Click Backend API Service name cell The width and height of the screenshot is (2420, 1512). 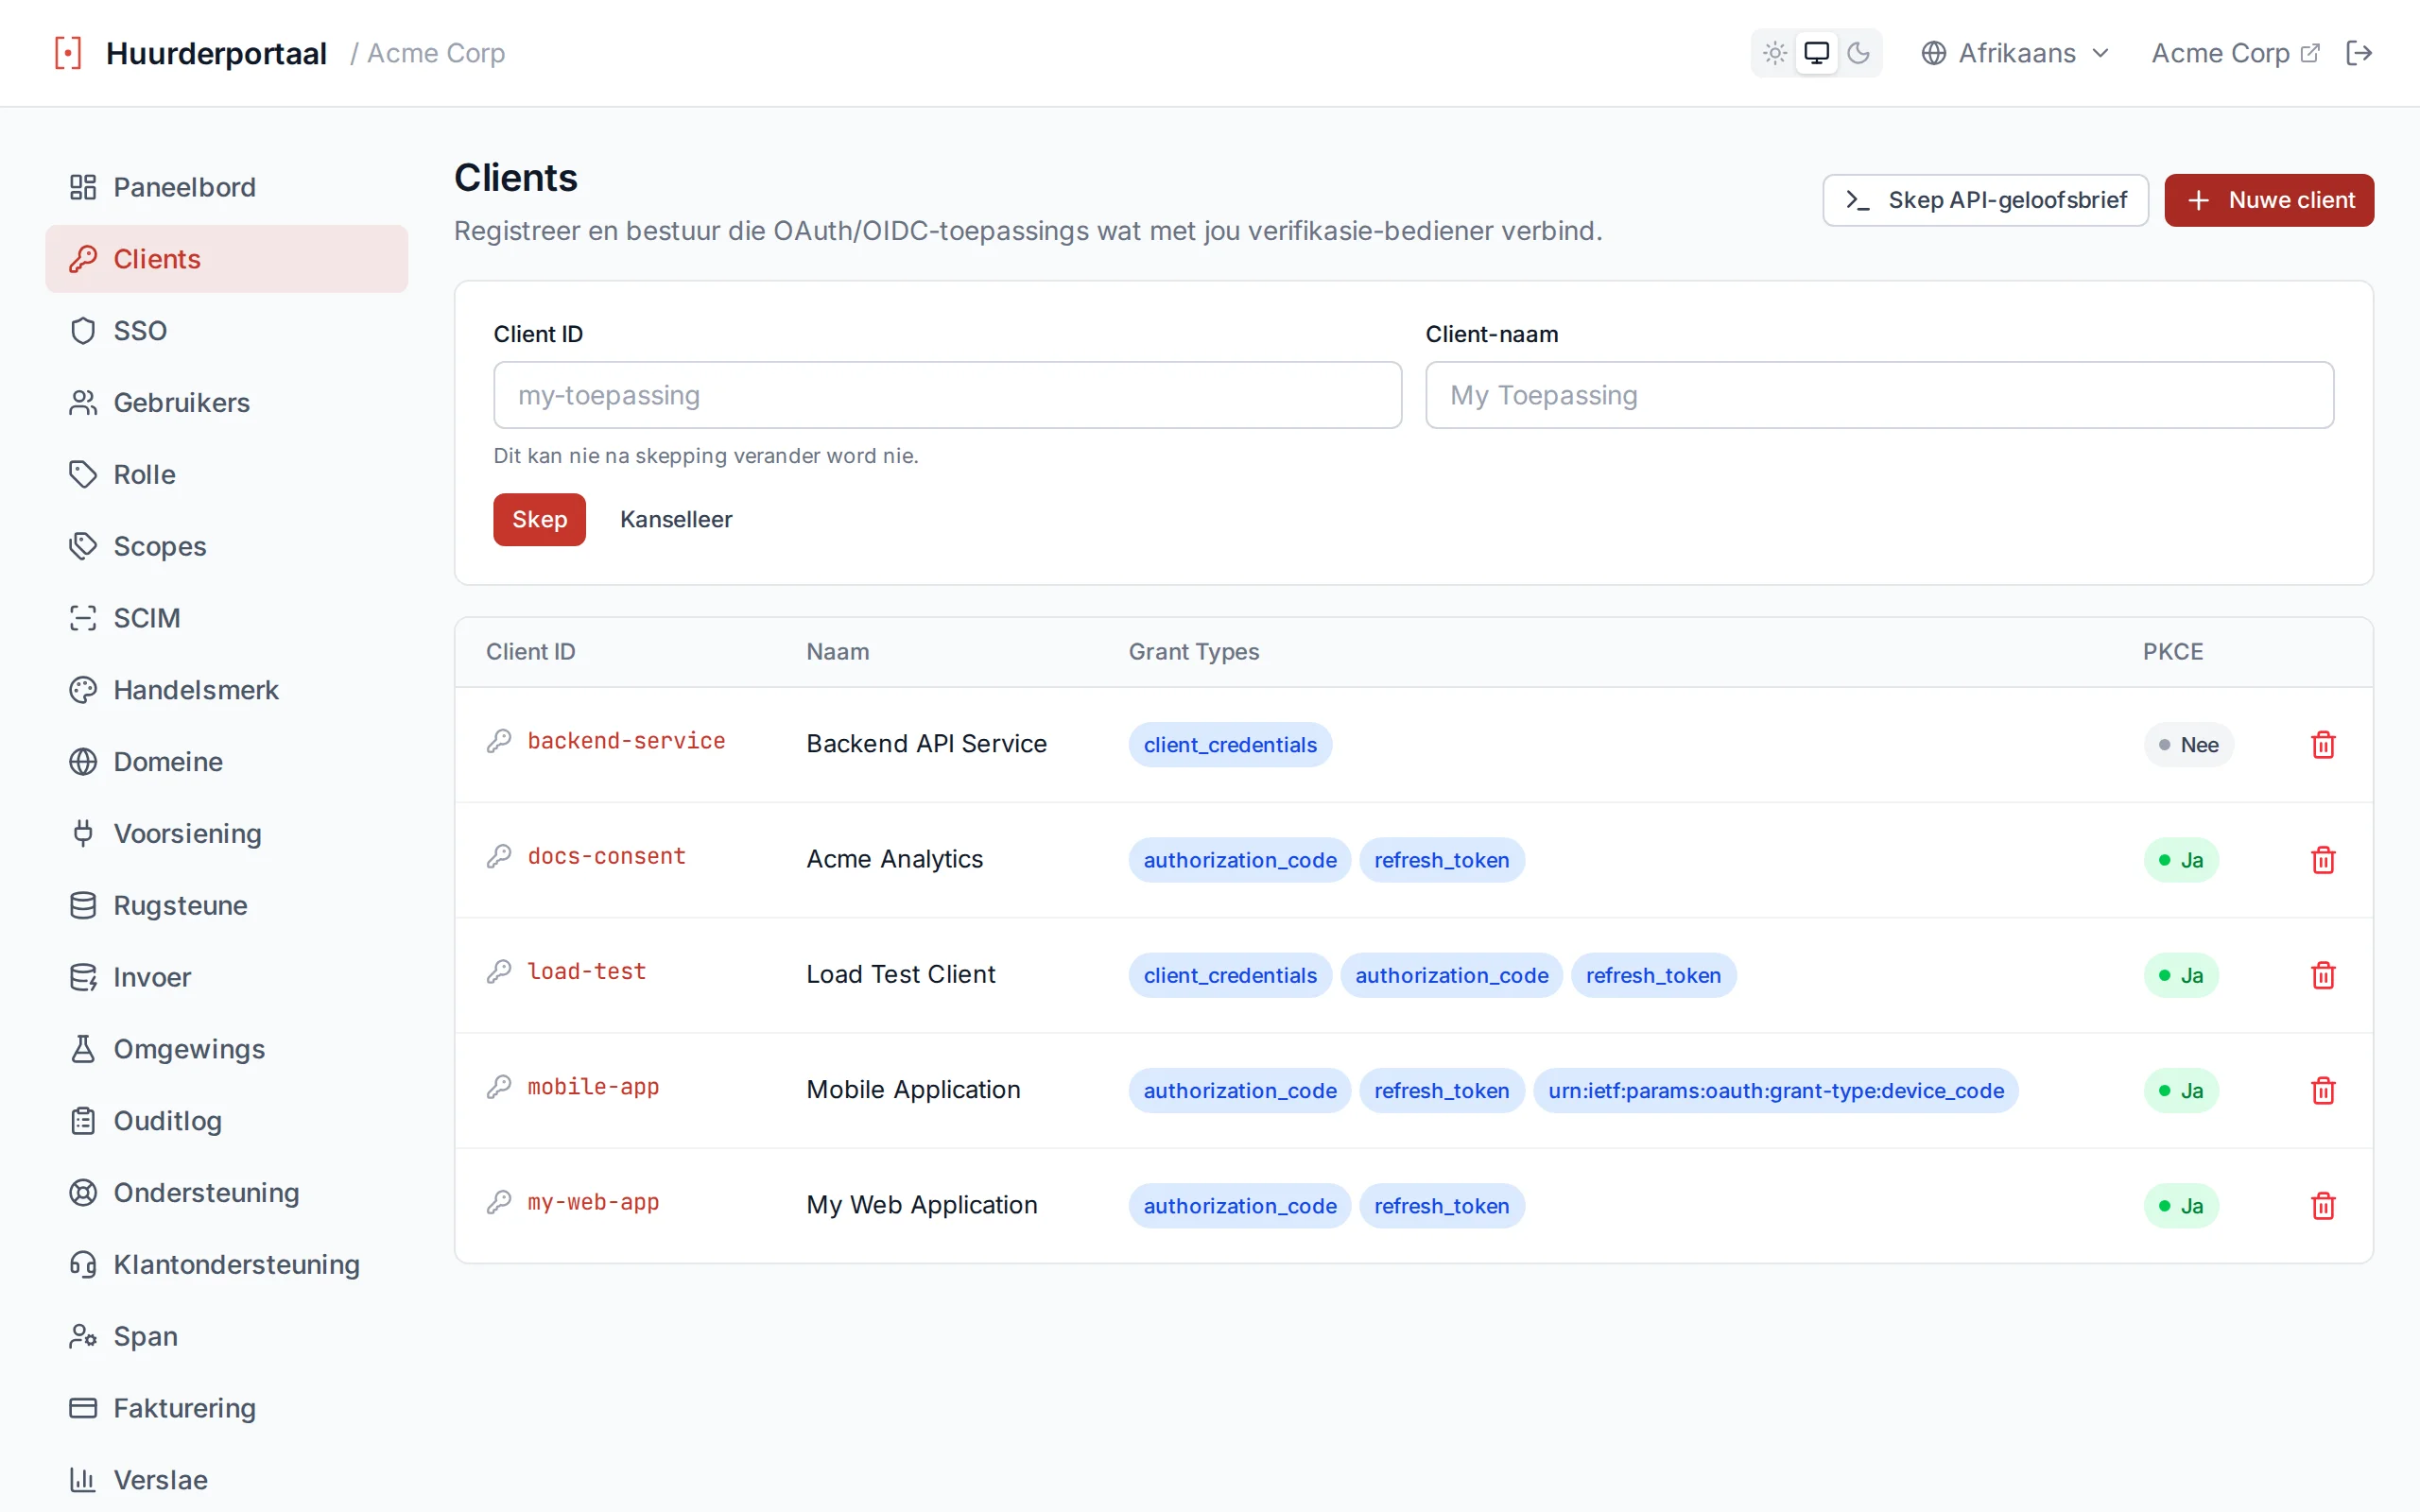[926, 744]
